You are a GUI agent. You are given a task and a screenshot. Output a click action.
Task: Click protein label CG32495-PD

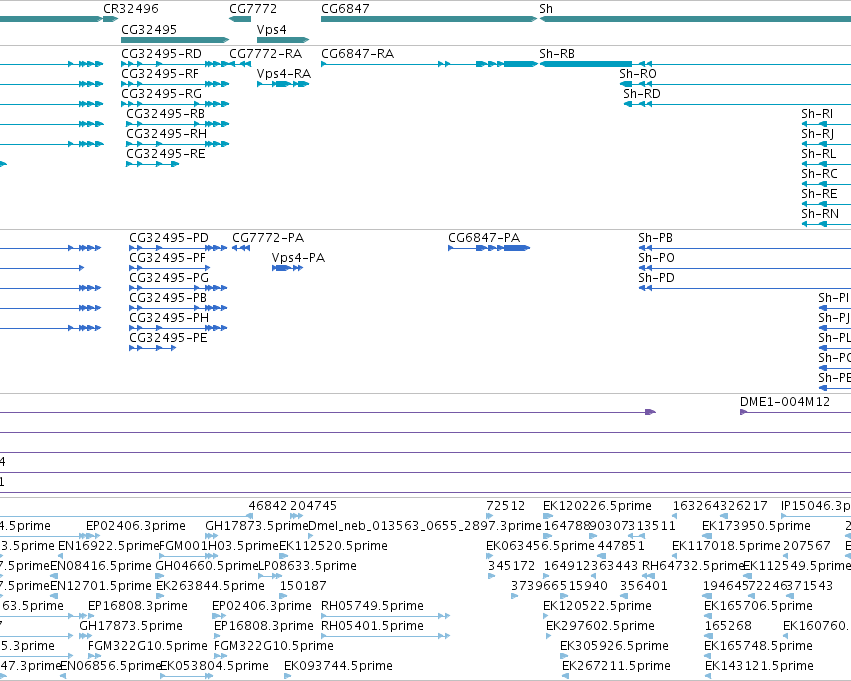(x=169, y=238)
